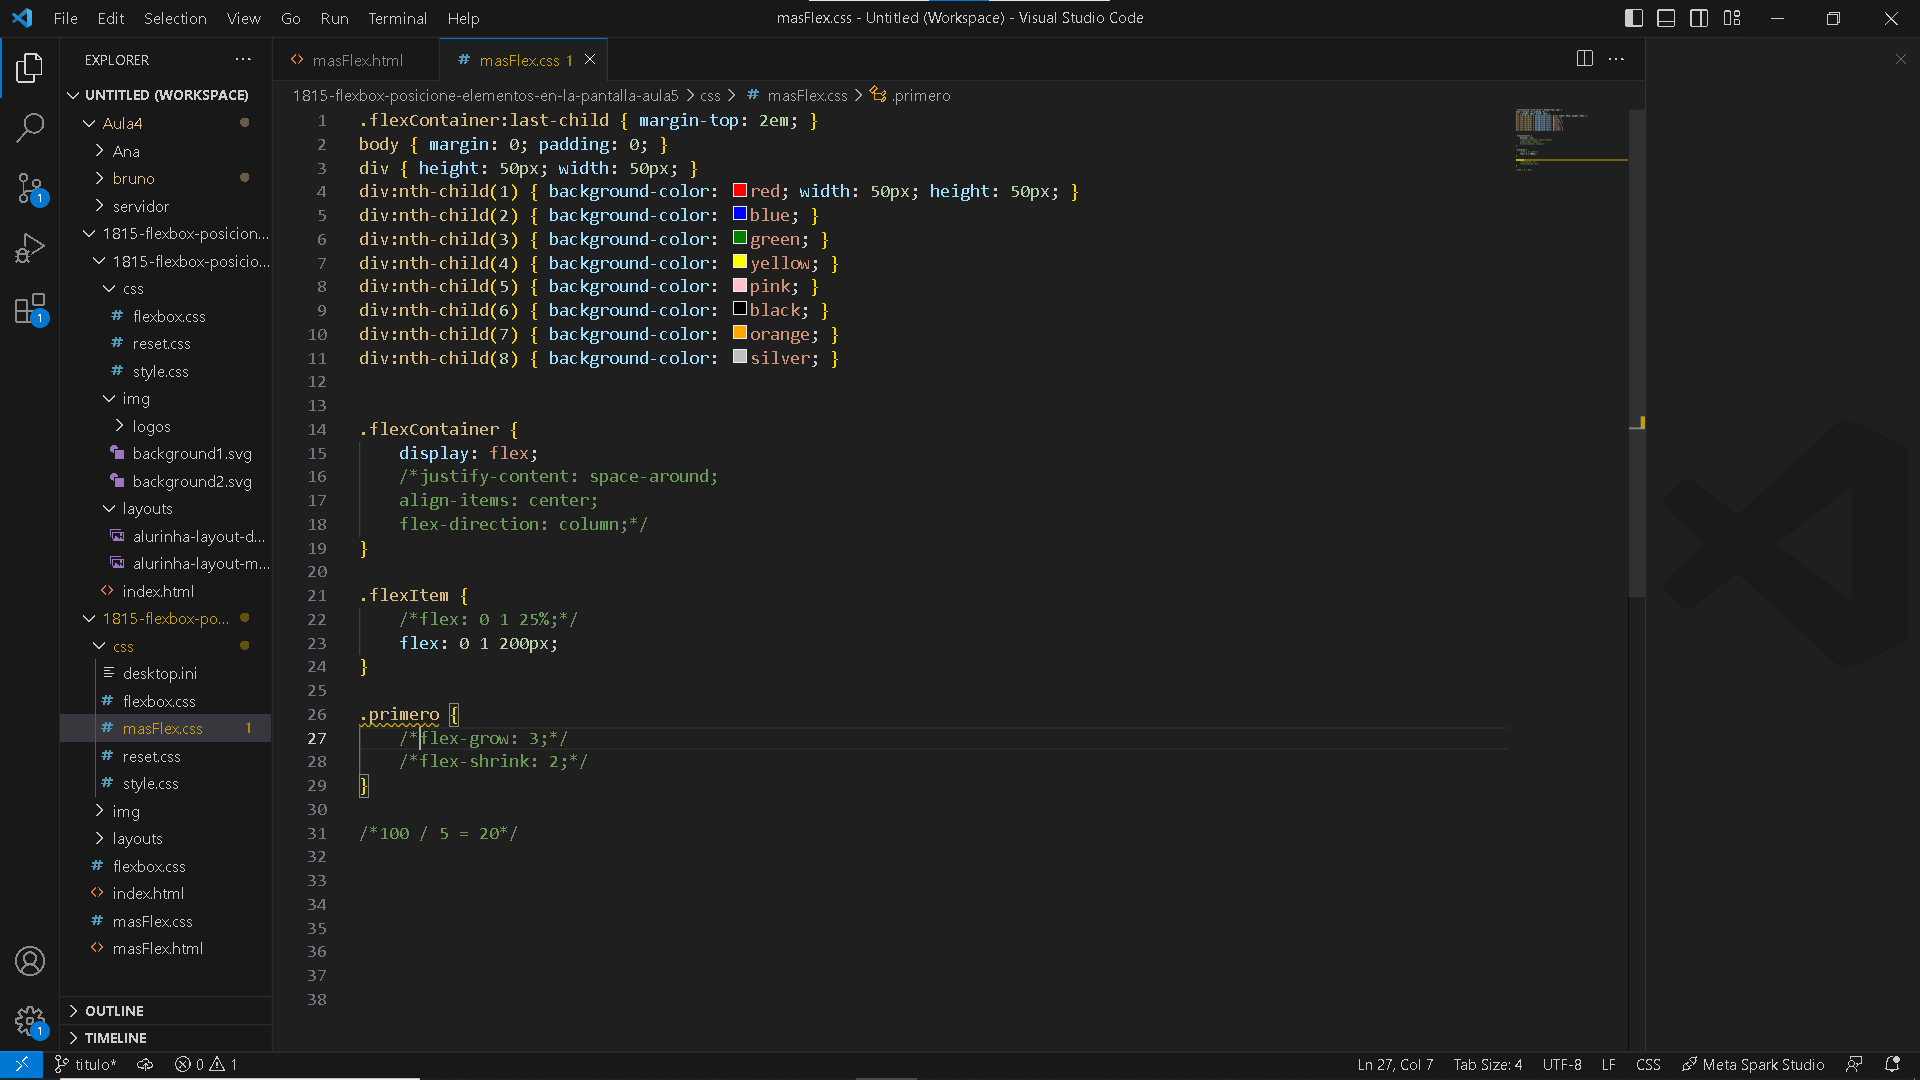This screenshot has width=1920, height=1080.
Task: Click Meta Spark Studio status item
Action: tap(1753, 1064)
